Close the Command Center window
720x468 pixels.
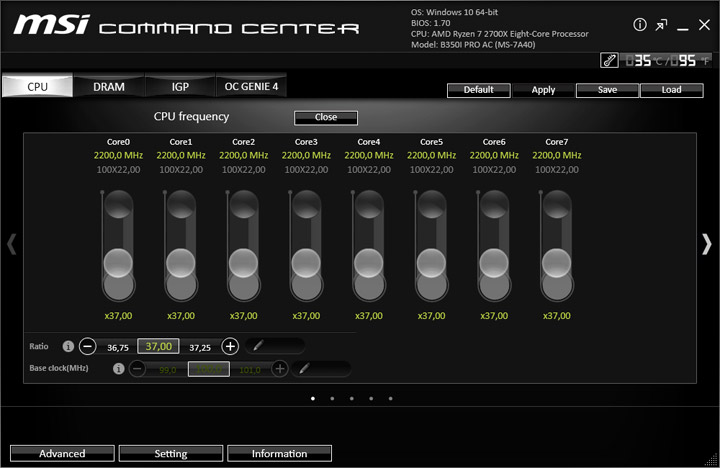pyautogui.click(x=704, y=25)
